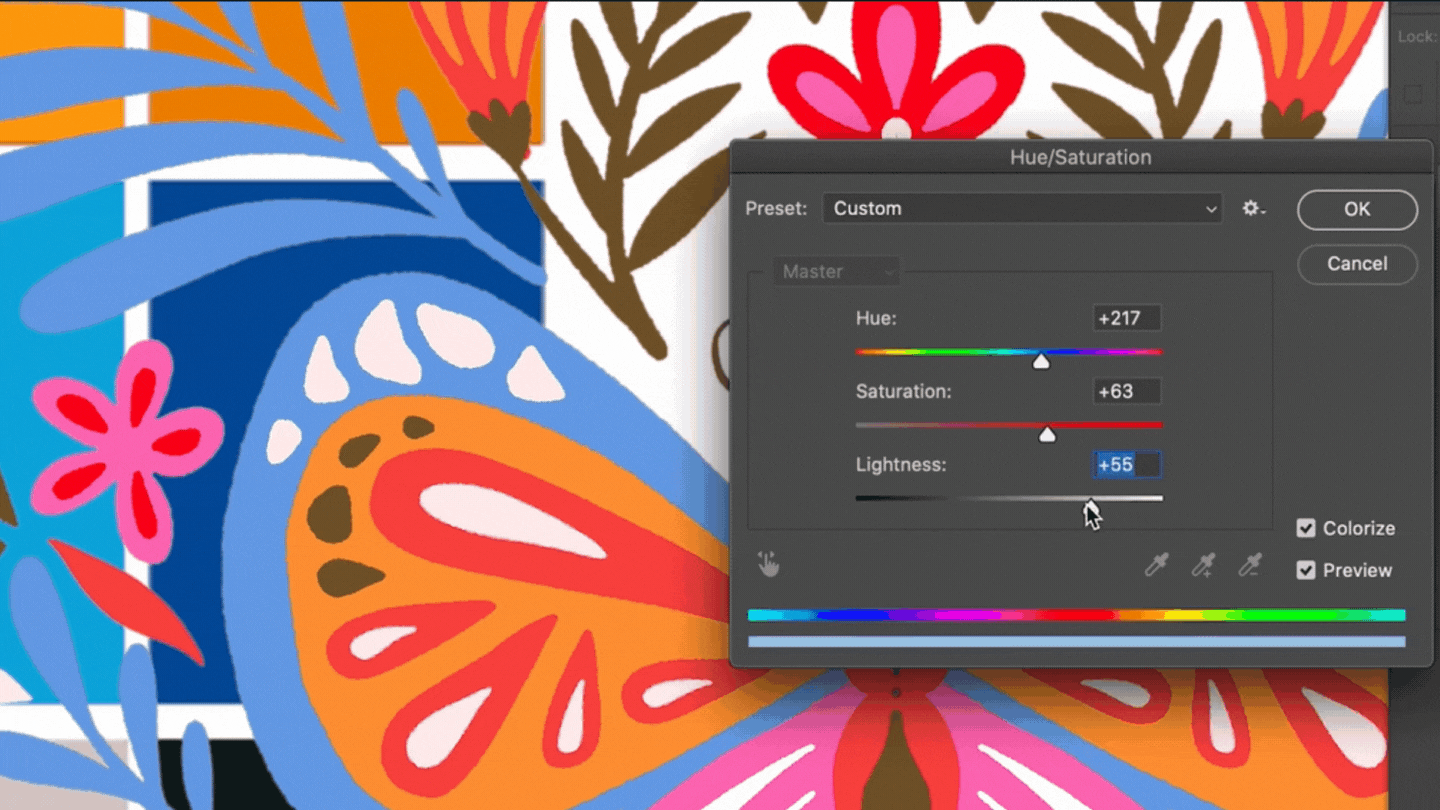1440x810 pixels.
Task: Click the Hue slider handle
Action: pos(1041,361)
